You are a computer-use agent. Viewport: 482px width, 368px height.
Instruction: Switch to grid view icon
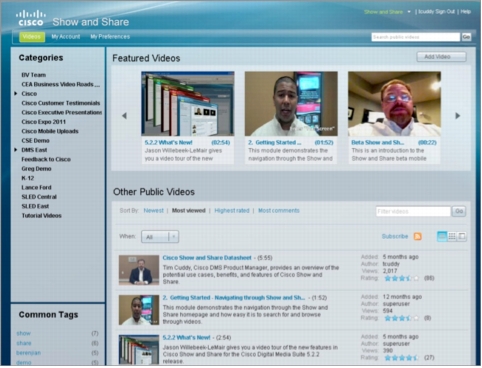(452, 236)
